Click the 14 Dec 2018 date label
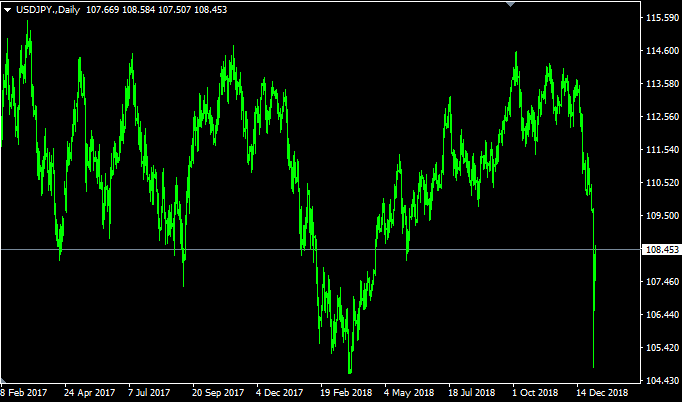682x402 pixels. click(603, 393)
